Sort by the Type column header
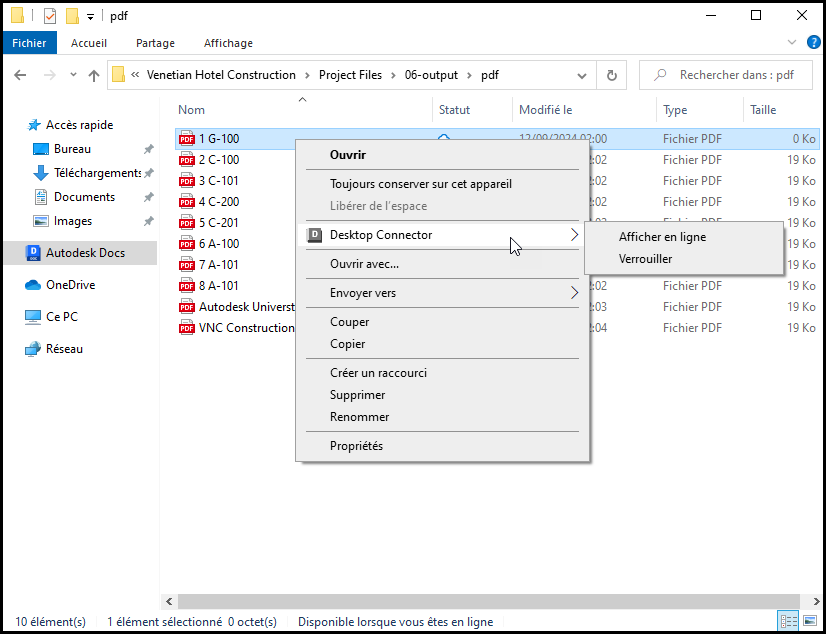The width and height of the screenshot is (826, 634). (700, 110)
